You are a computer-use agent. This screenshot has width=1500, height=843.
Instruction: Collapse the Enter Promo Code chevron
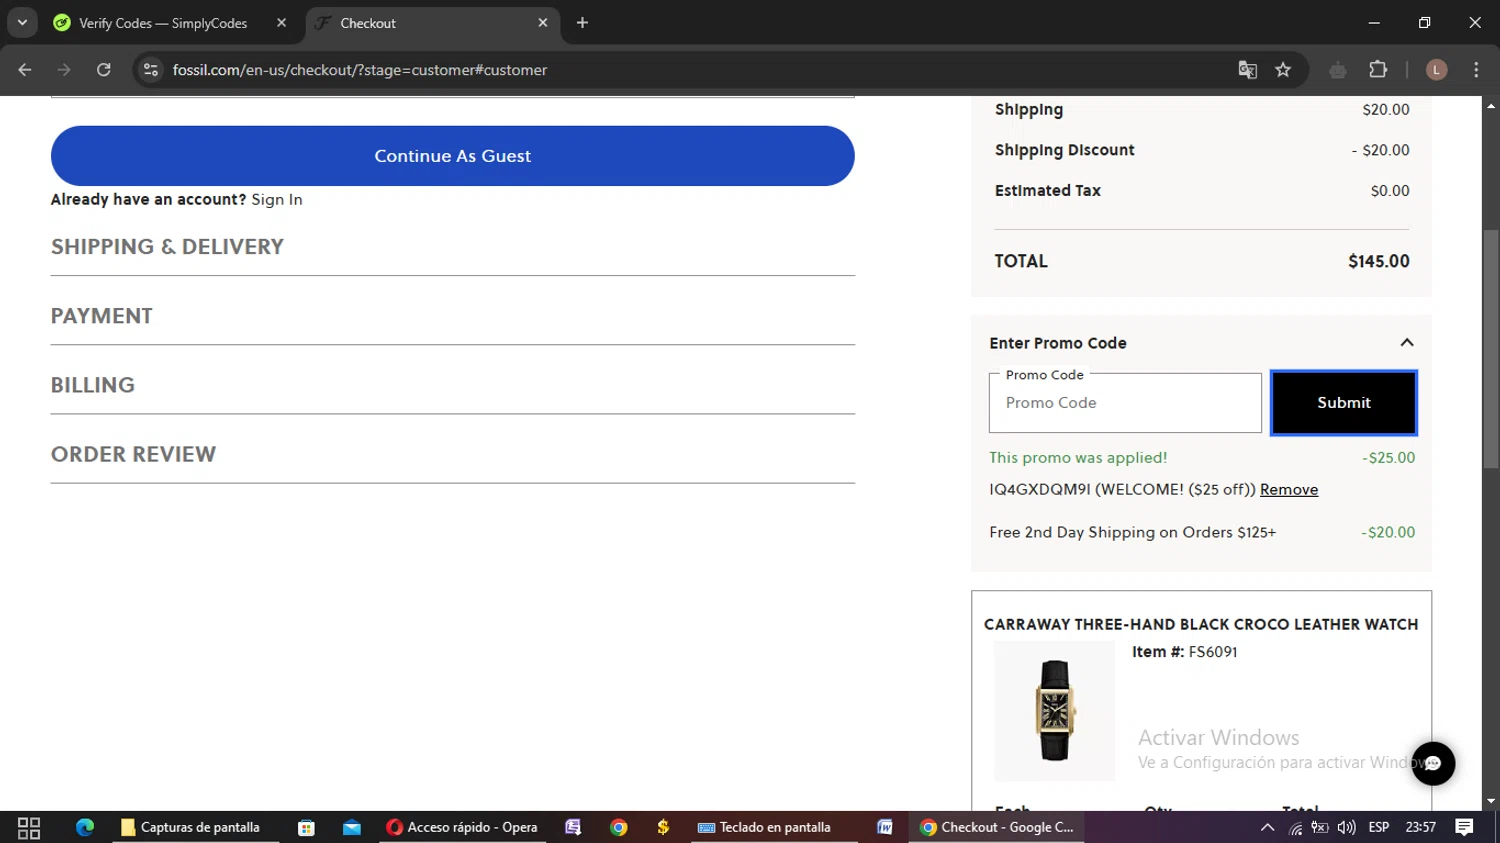[x=1407, y=343]
